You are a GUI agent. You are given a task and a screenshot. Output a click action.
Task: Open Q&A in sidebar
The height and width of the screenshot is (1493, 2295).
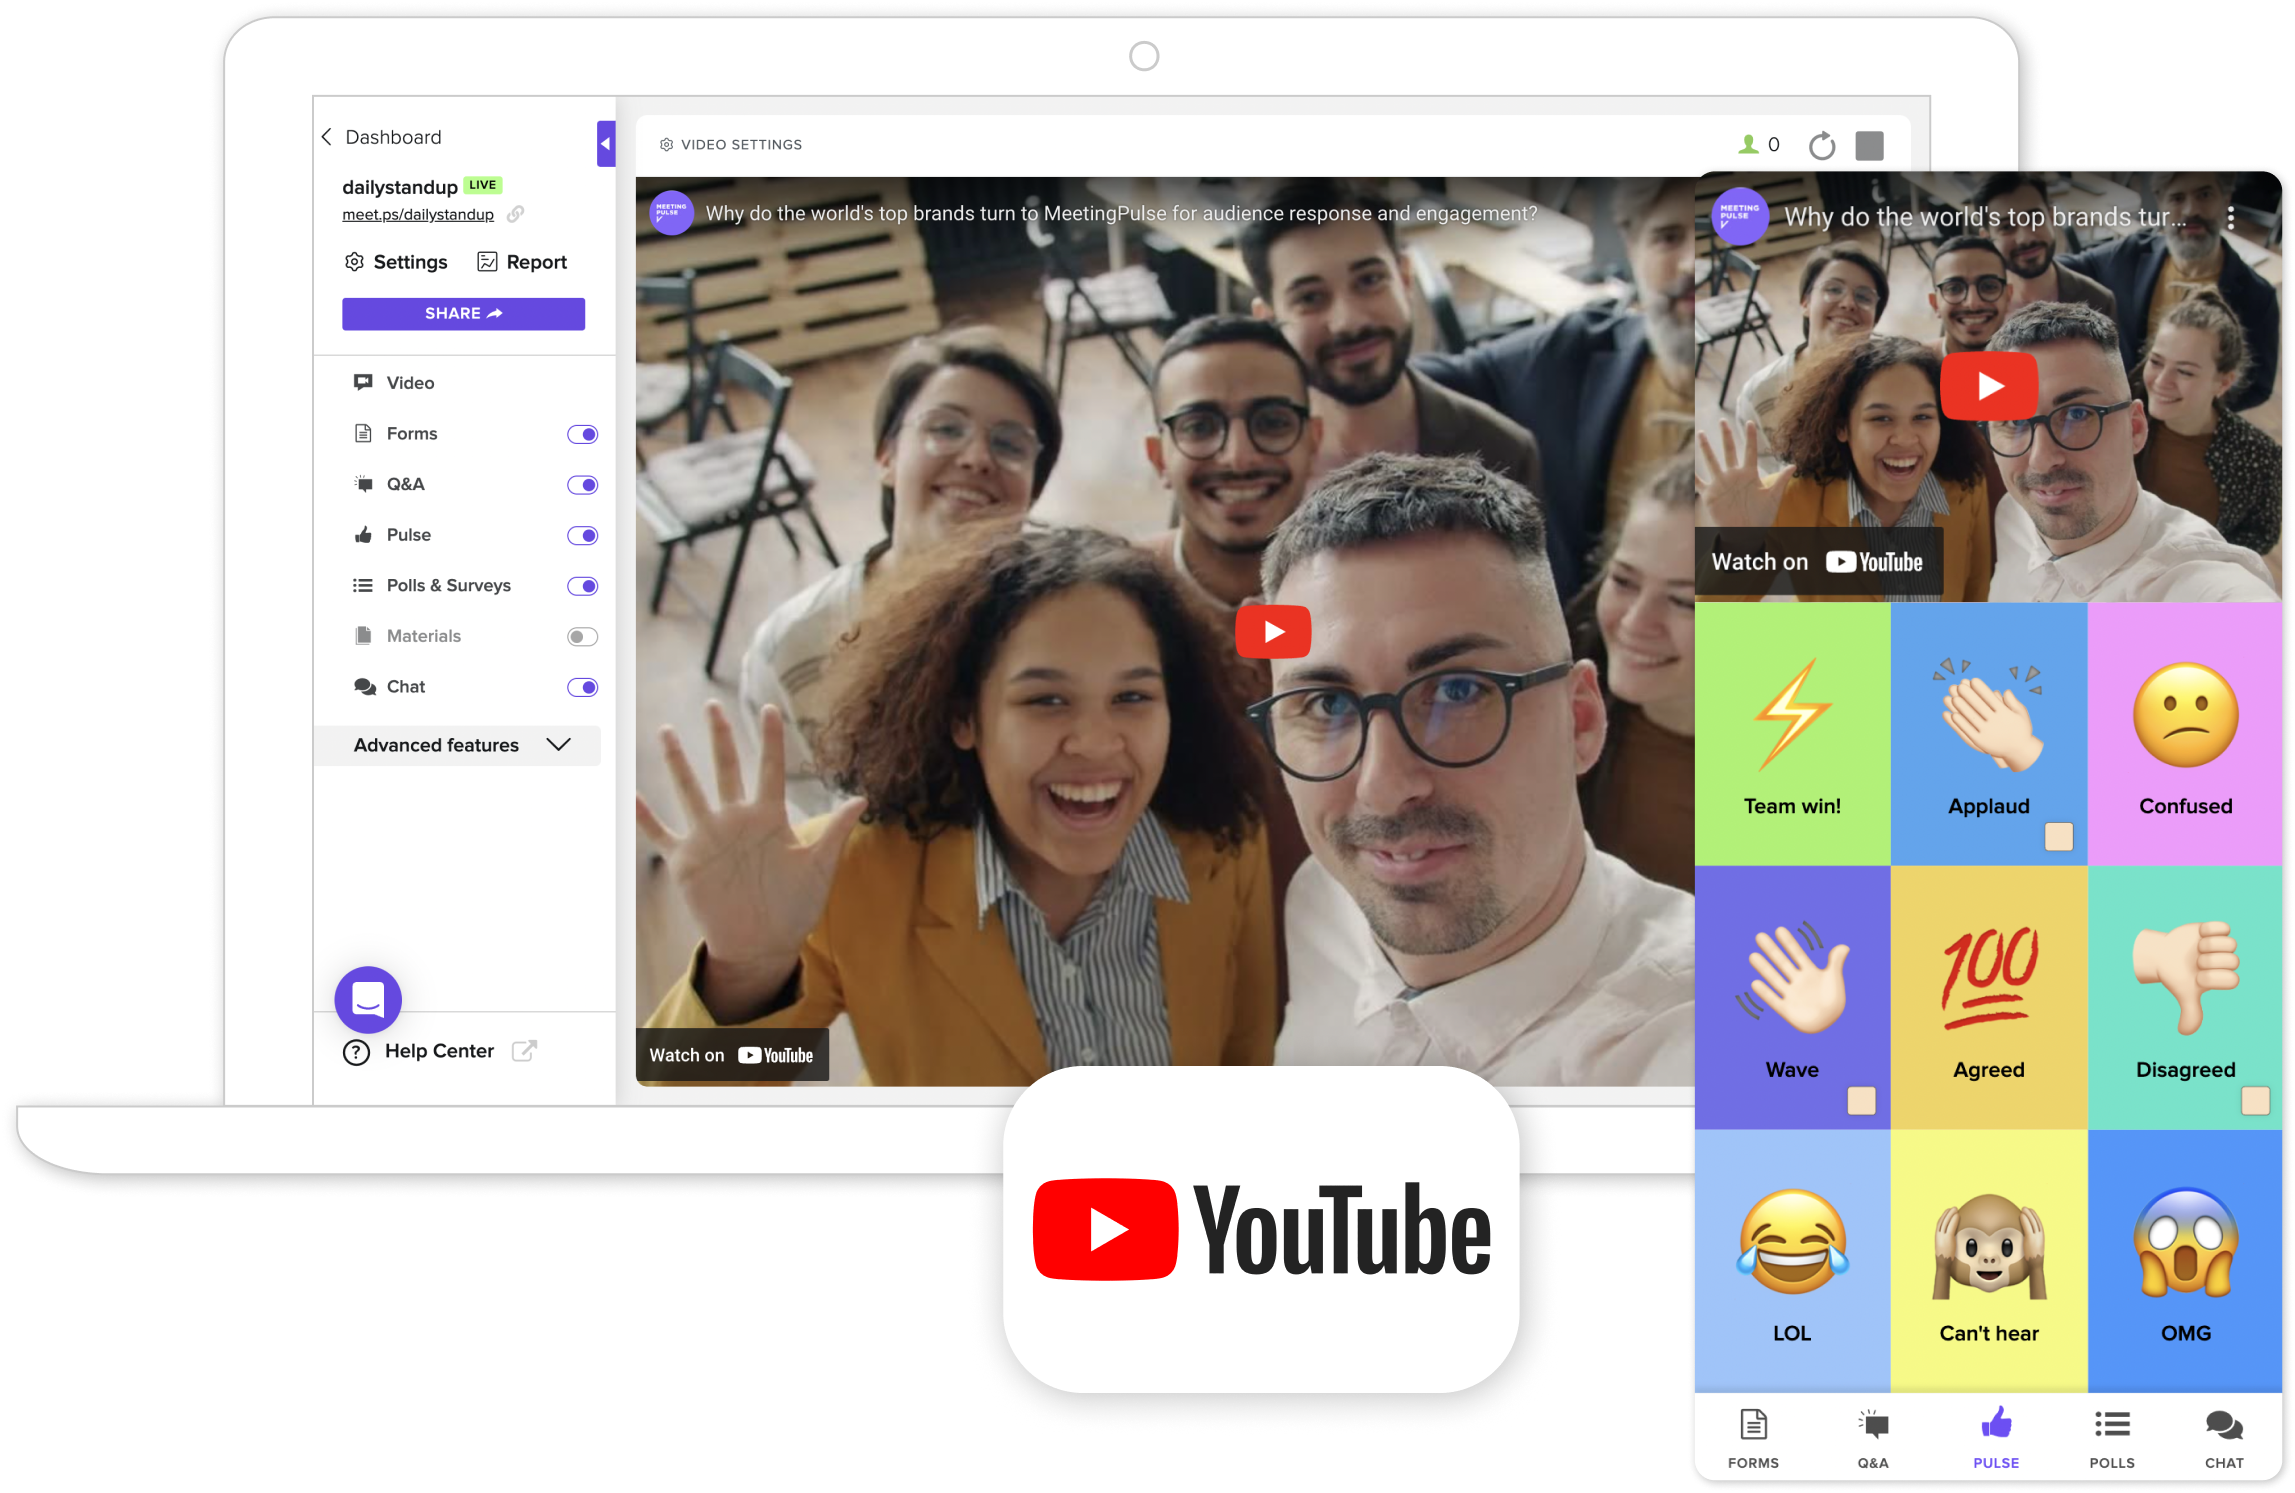(390, 485)
